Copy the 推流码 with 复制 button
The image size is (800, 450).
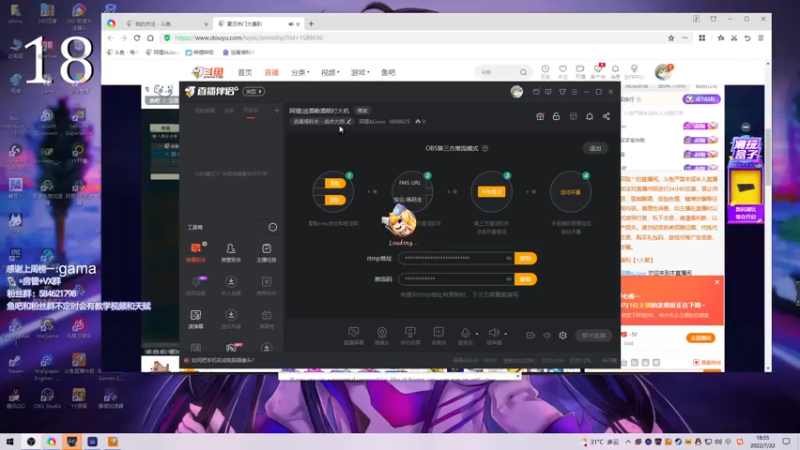coord(526,279)
